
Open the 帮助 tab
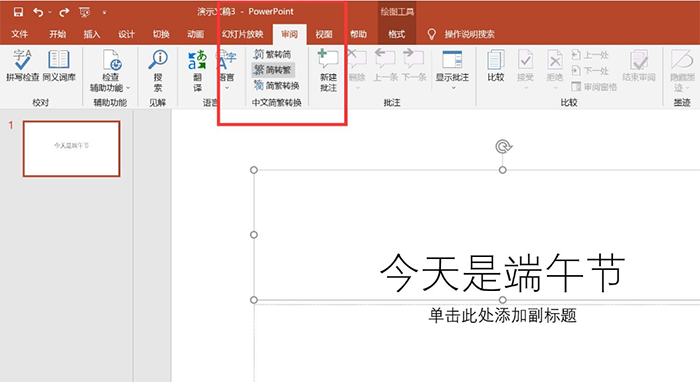pos(358,34)
